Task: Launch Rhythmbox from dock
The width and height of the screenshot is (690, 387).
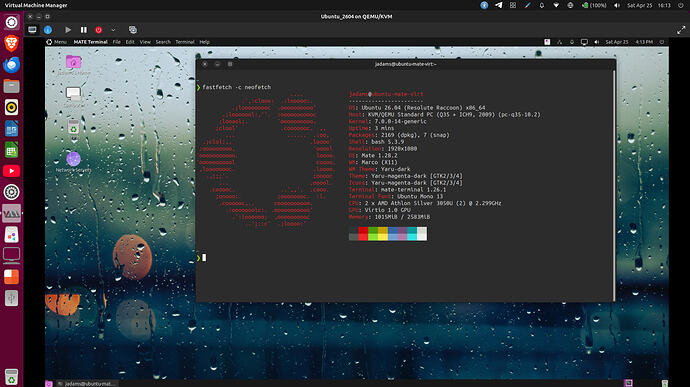Action: tap(11, 107)
